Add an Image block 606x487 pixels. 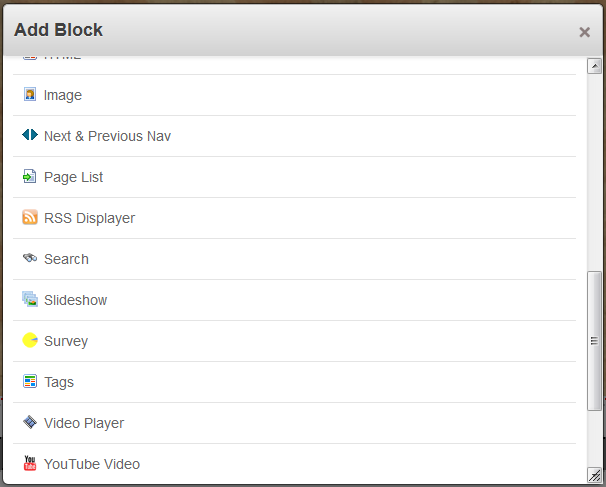[63, 96]
